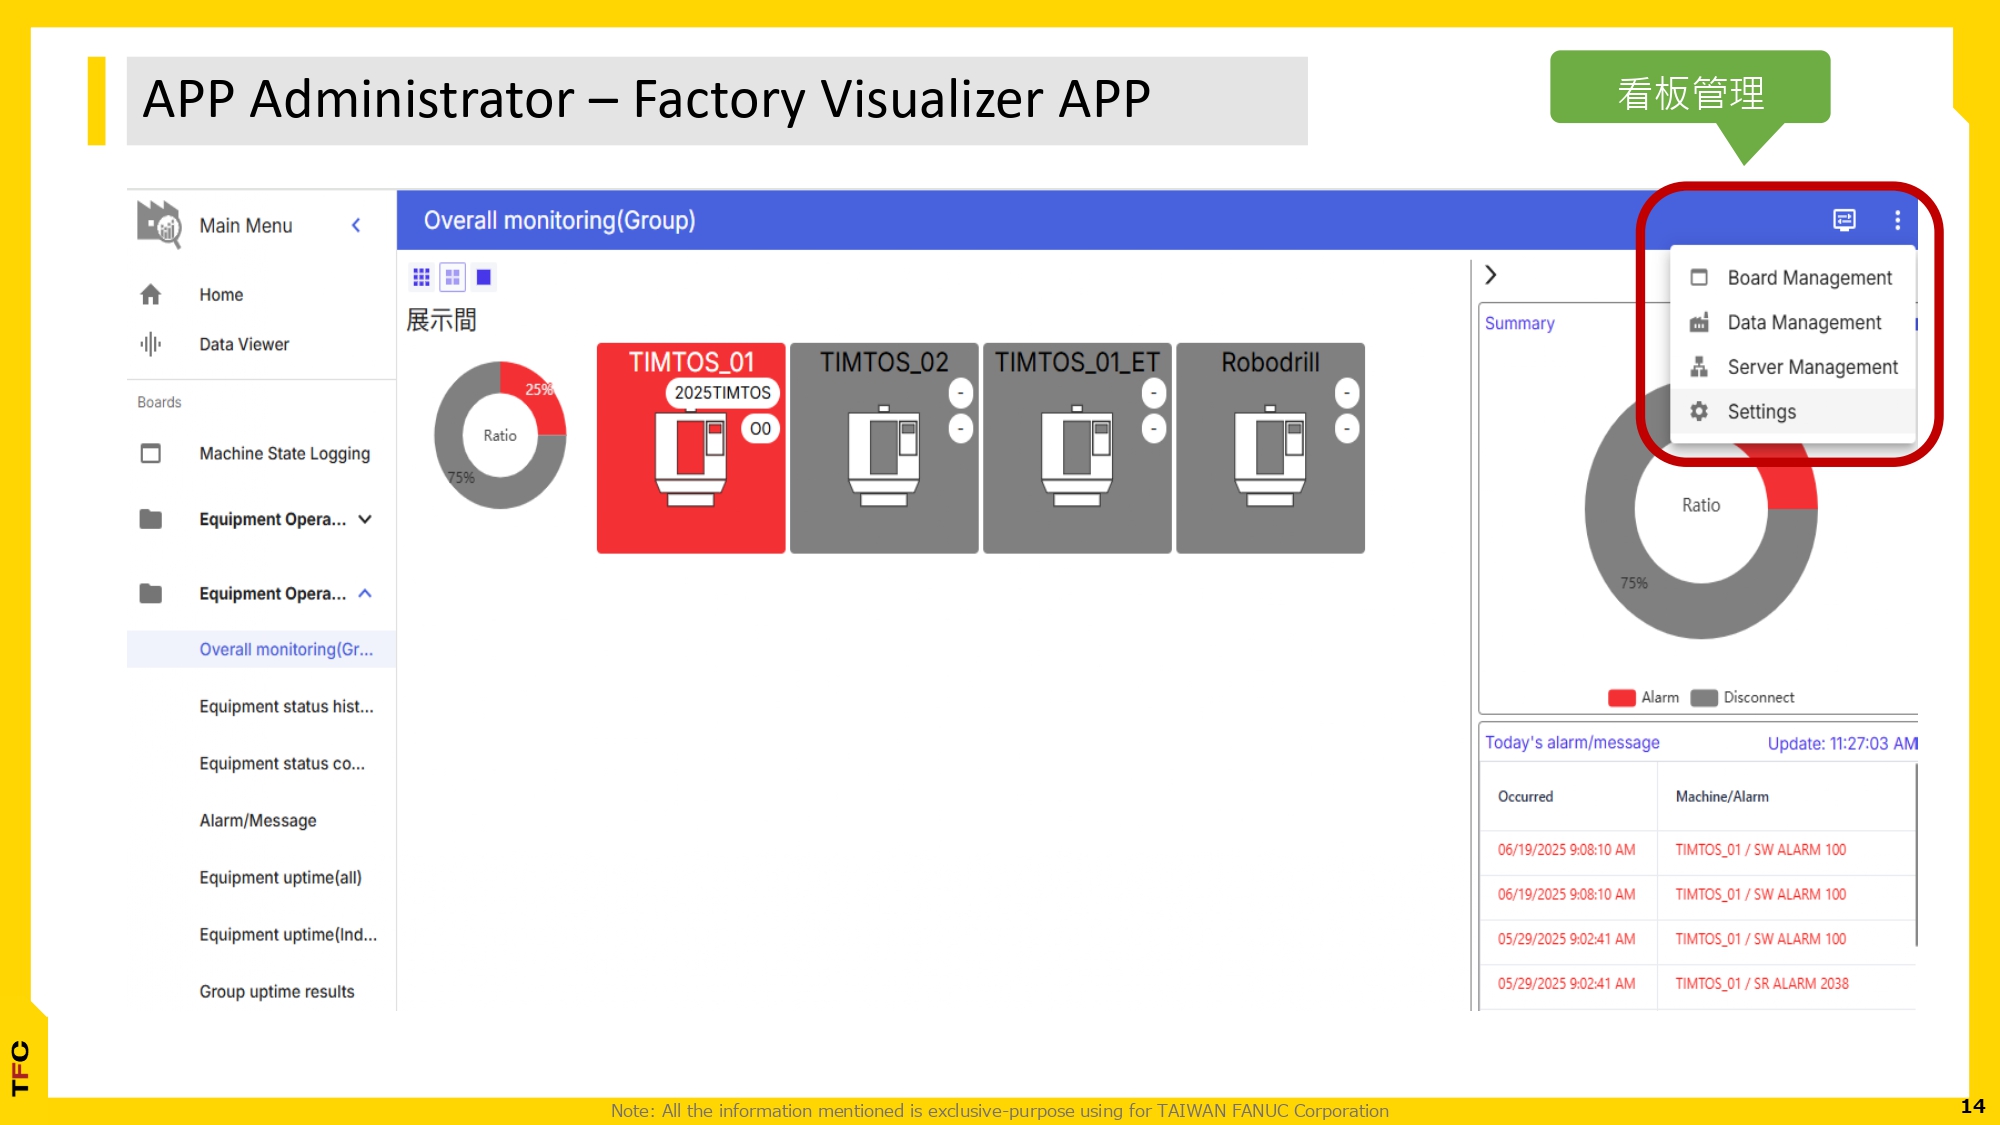2000x1125 pixels.
Task: Open Equipment uptime(all) page
Action: [x=280, y=877]
